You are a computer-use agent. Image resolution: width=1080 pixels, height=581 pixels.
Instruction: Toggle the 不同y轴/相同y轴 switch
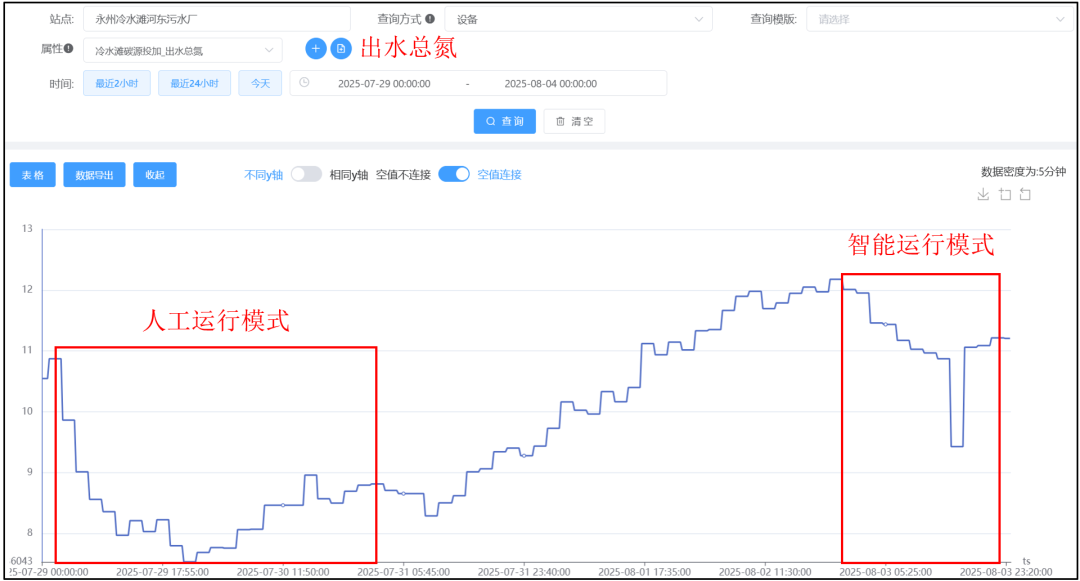[x=306, y=174]
